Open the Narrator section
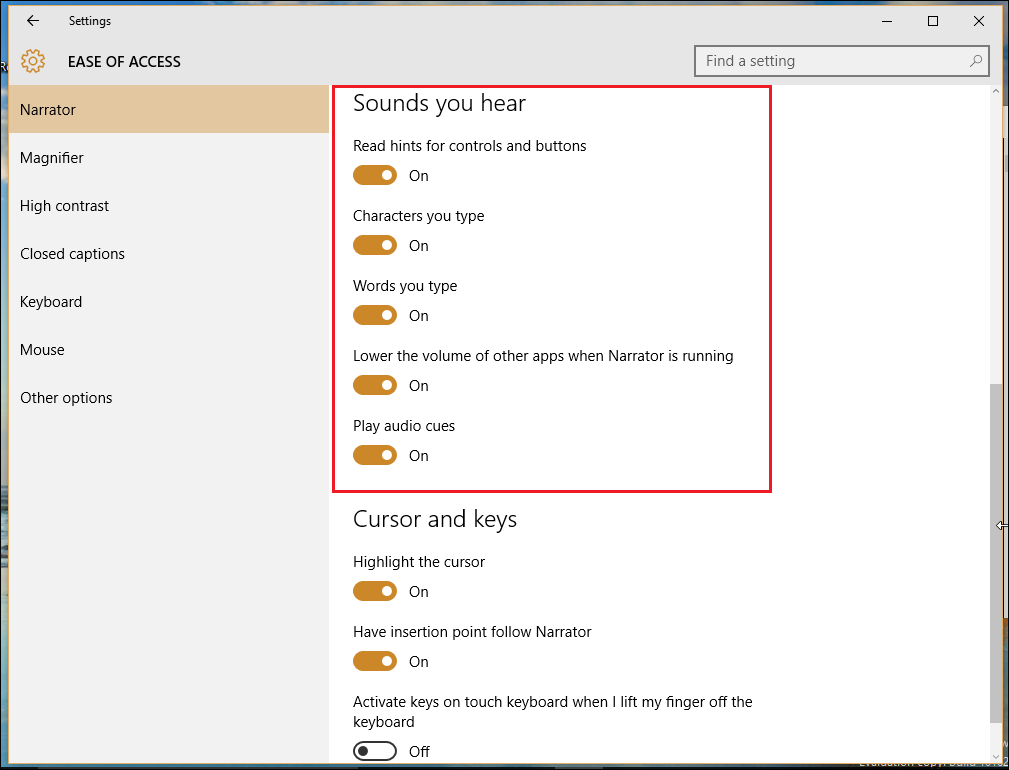The width and height of the screenshot is (1009, 770). point(169,109)
